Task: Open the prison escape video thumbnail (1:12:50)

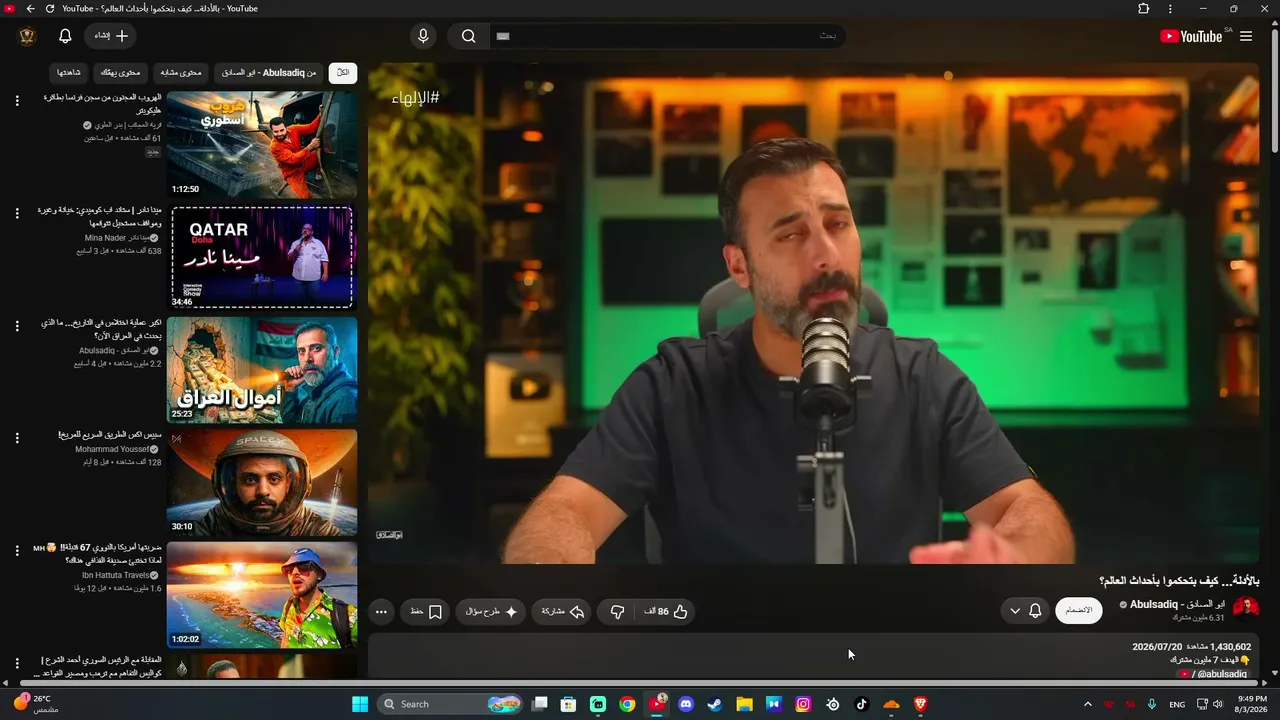Action: (x=262, y=145)
